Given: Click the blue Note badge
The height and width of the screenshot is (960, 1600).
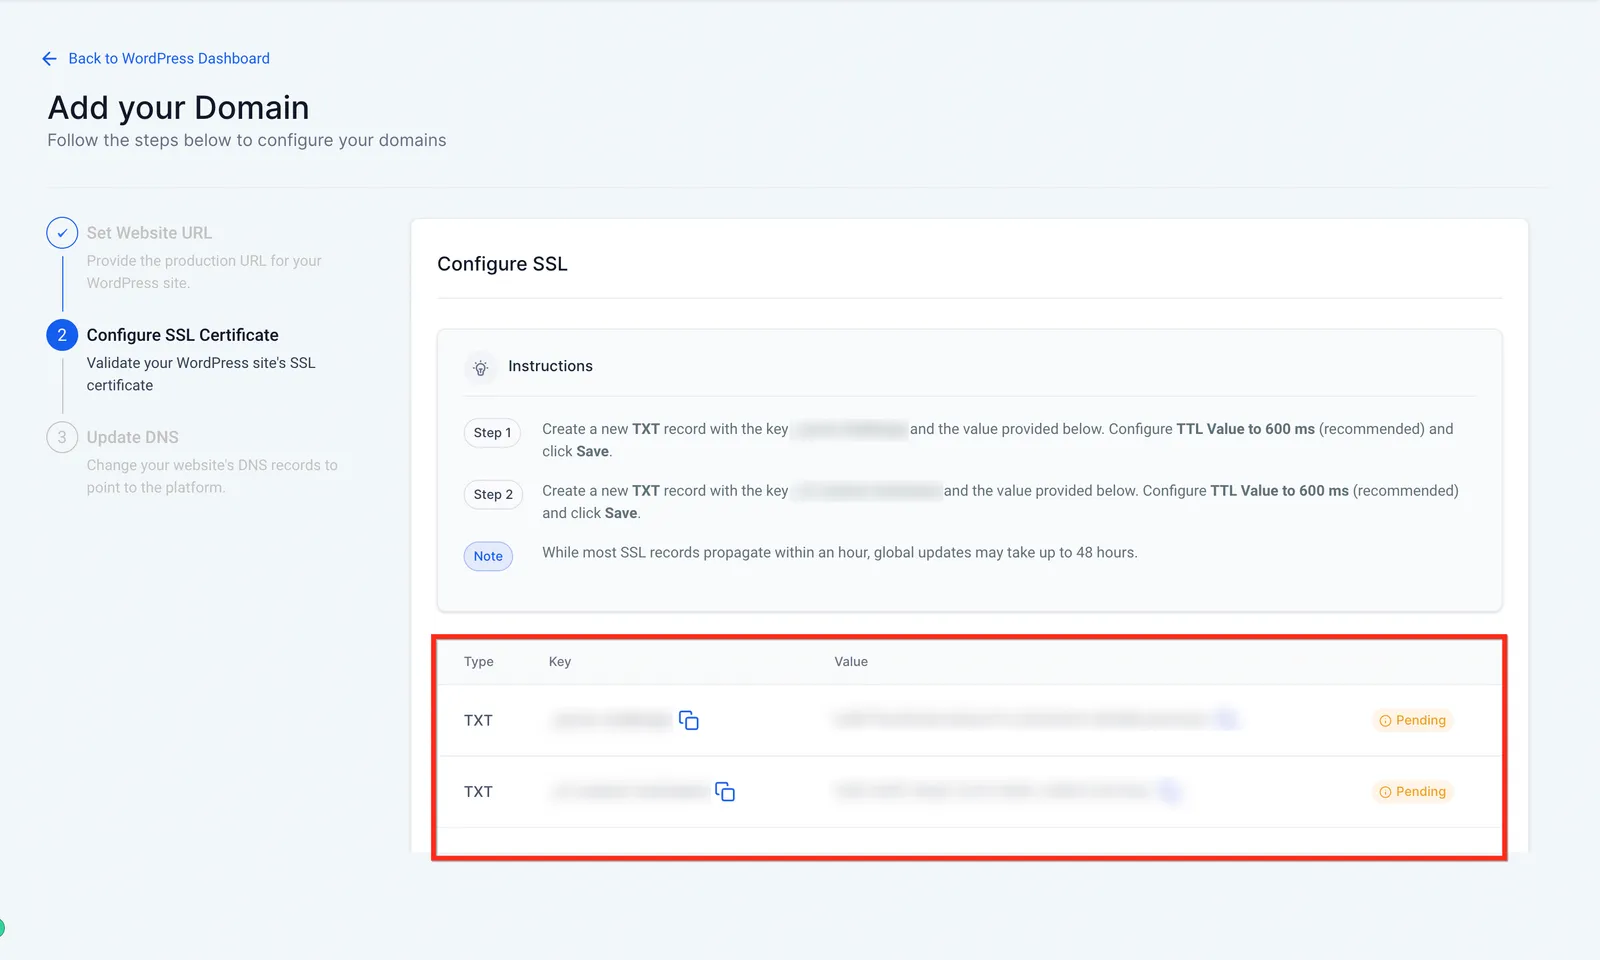Looking at the screenshot, I should click(x=488, y=557).
